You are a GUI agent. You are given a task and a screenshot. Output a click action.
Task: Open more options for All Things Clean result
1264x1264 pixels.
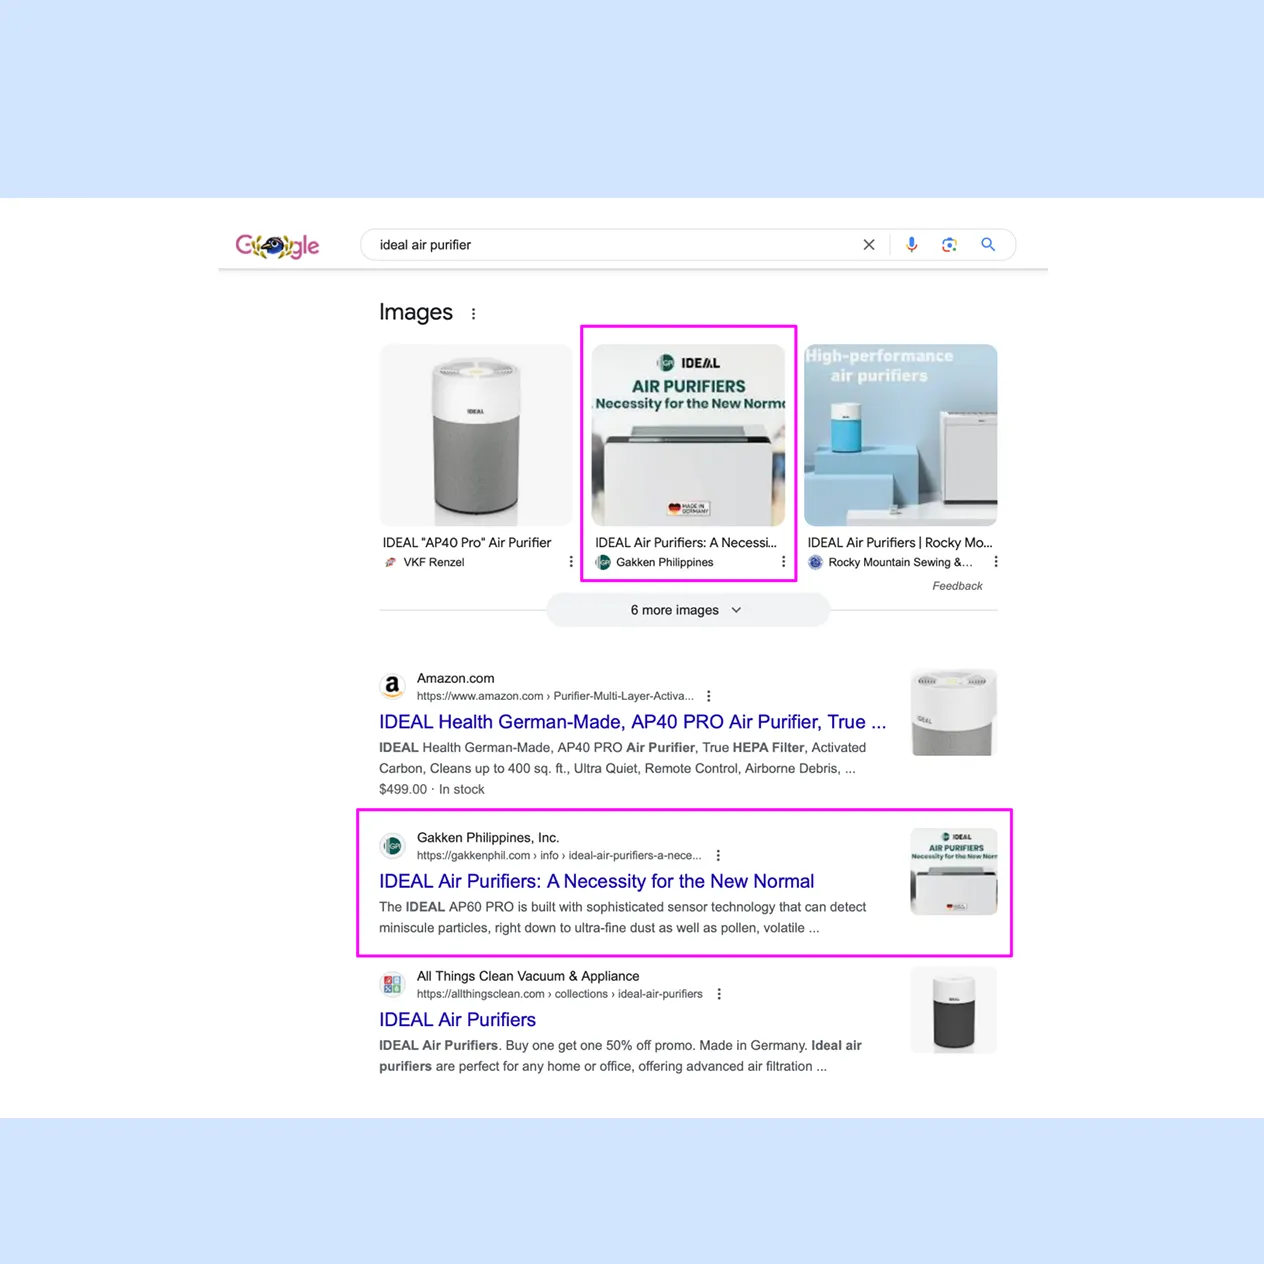[719, 994]
